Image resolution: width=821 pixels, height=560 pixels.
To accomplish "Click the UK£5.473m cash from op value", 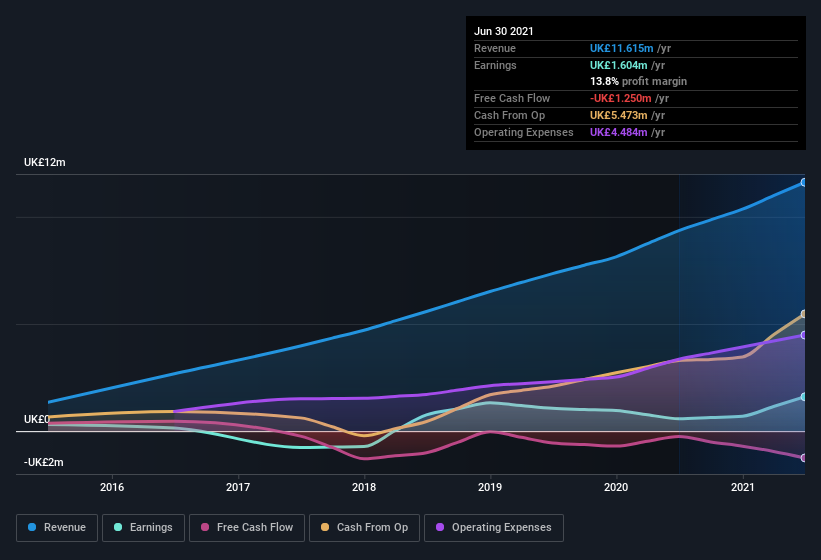I will coord(618,115).
